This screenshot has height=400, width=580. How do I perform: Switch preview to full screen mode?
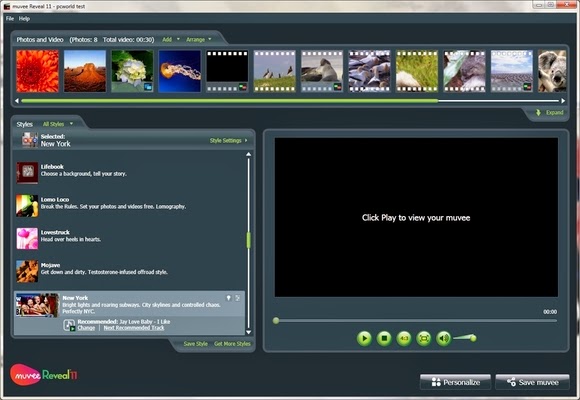(424, 338)
